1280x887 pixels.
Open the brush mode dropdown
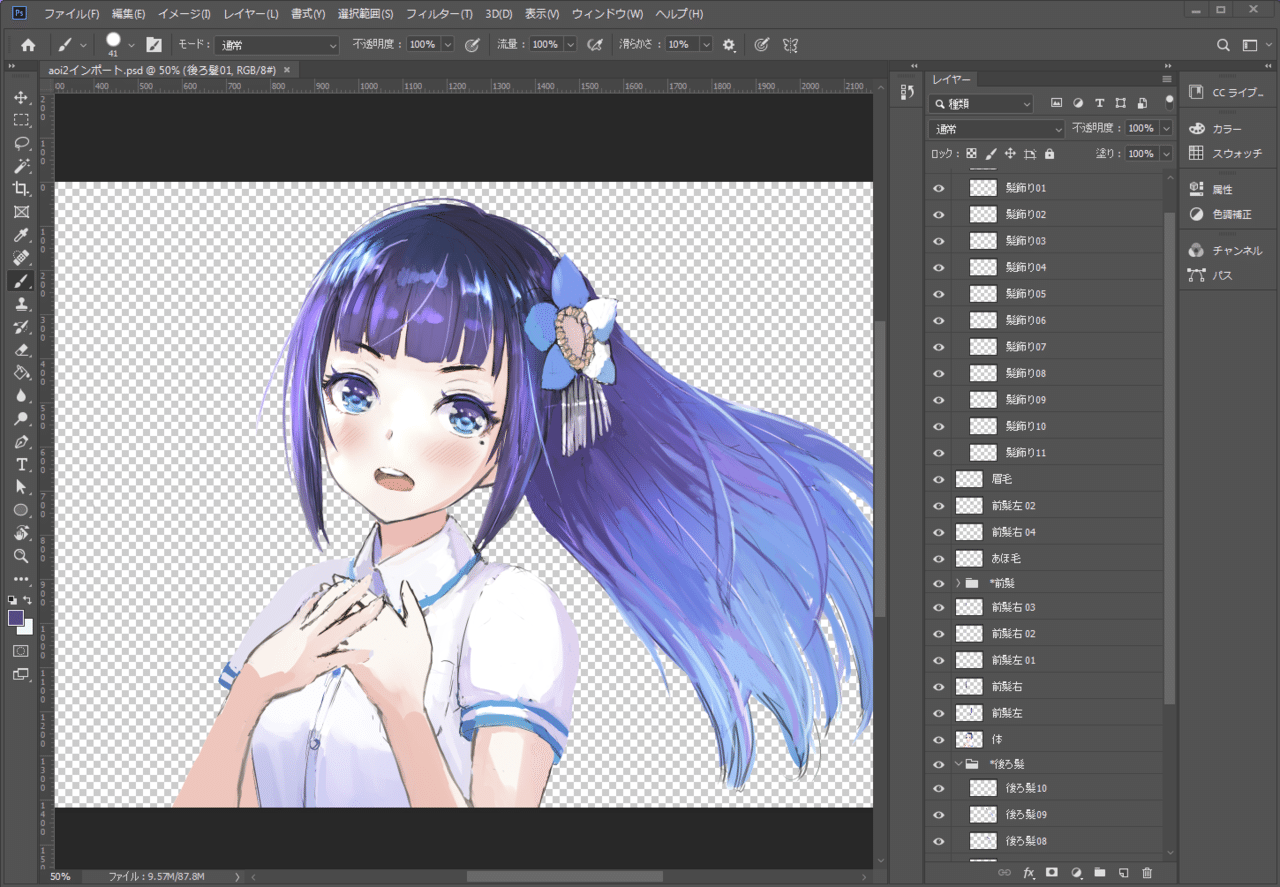(277, 45)
